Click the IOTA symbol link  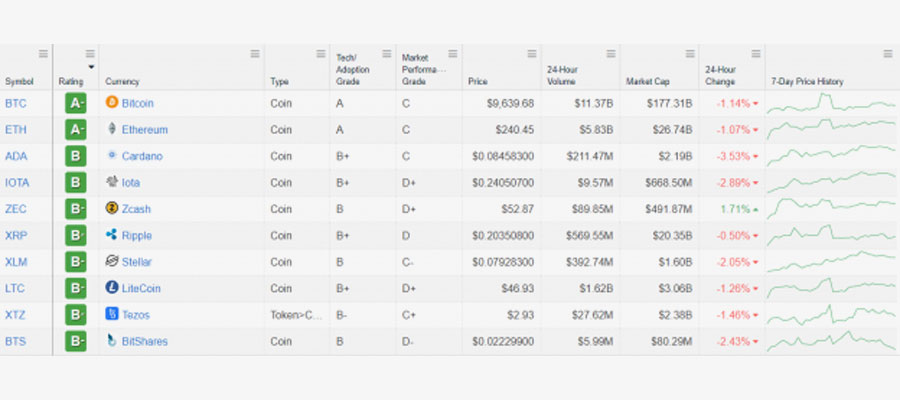click(x=16, y=183)
